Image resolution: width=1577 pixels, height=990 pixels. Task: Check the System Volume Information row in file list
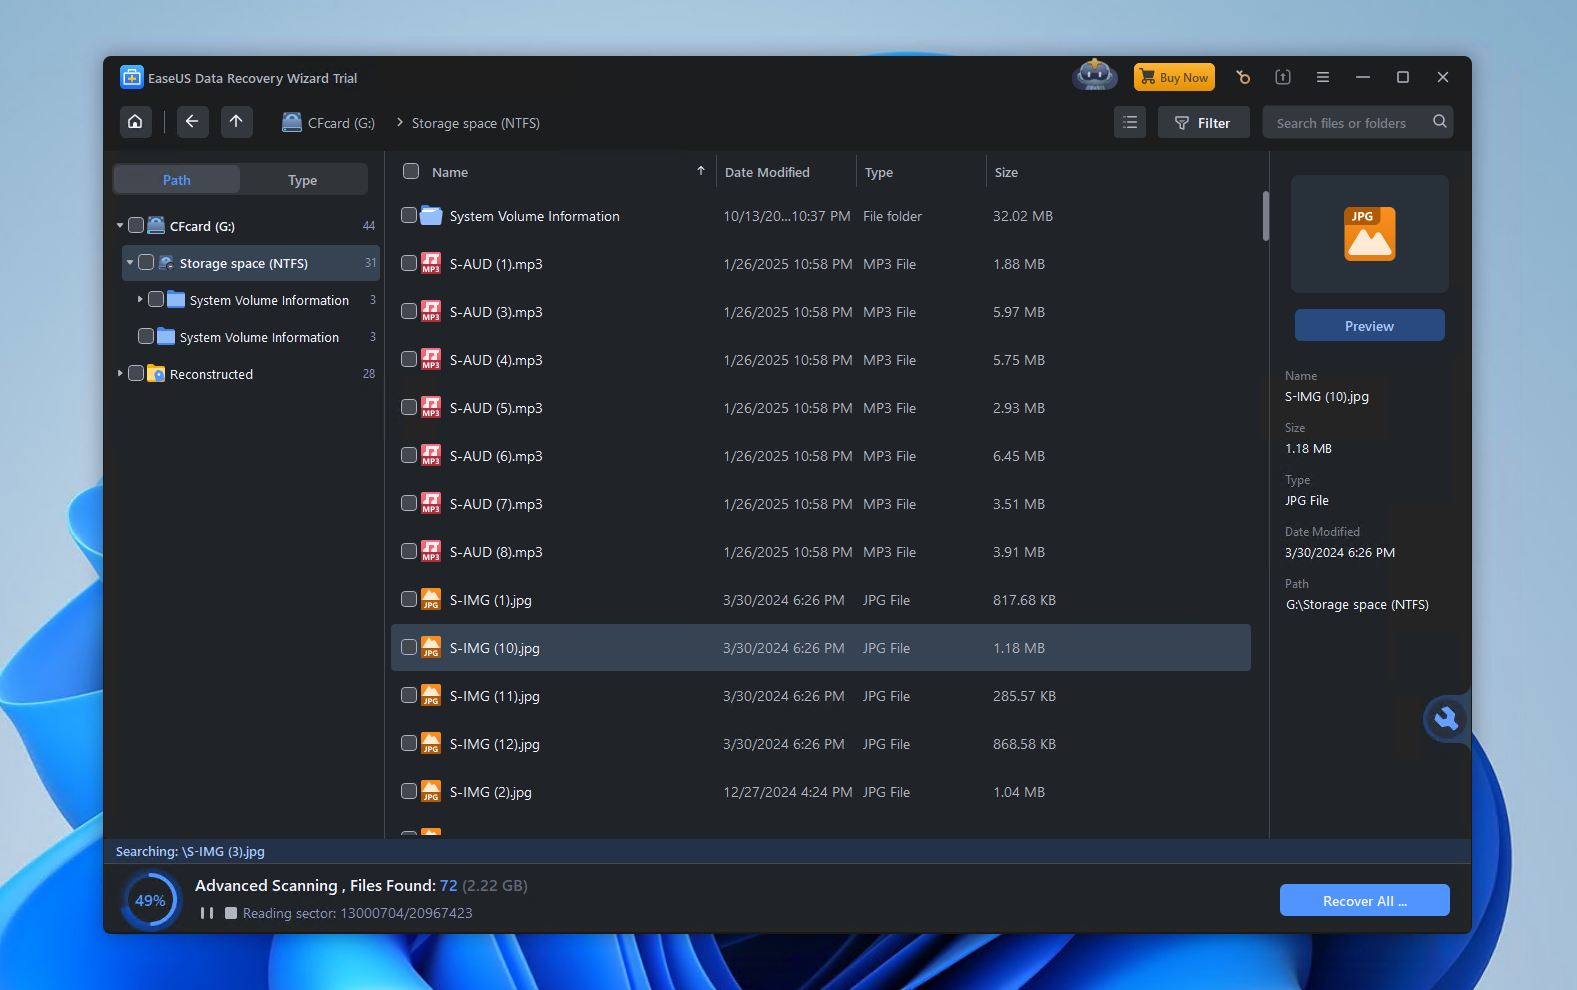click(408, 215)
